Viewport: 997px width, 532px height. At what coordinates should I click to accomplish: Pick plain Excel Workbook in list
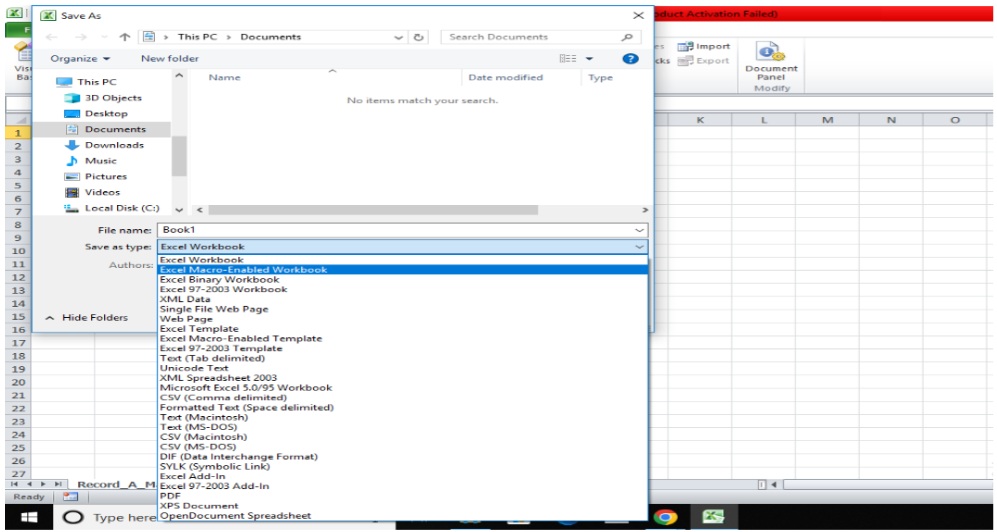click(402, 260)
